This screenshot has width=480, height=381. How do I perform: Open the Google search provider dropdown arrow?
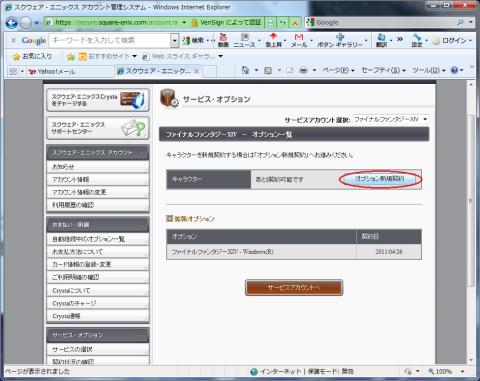click(471, 22)
